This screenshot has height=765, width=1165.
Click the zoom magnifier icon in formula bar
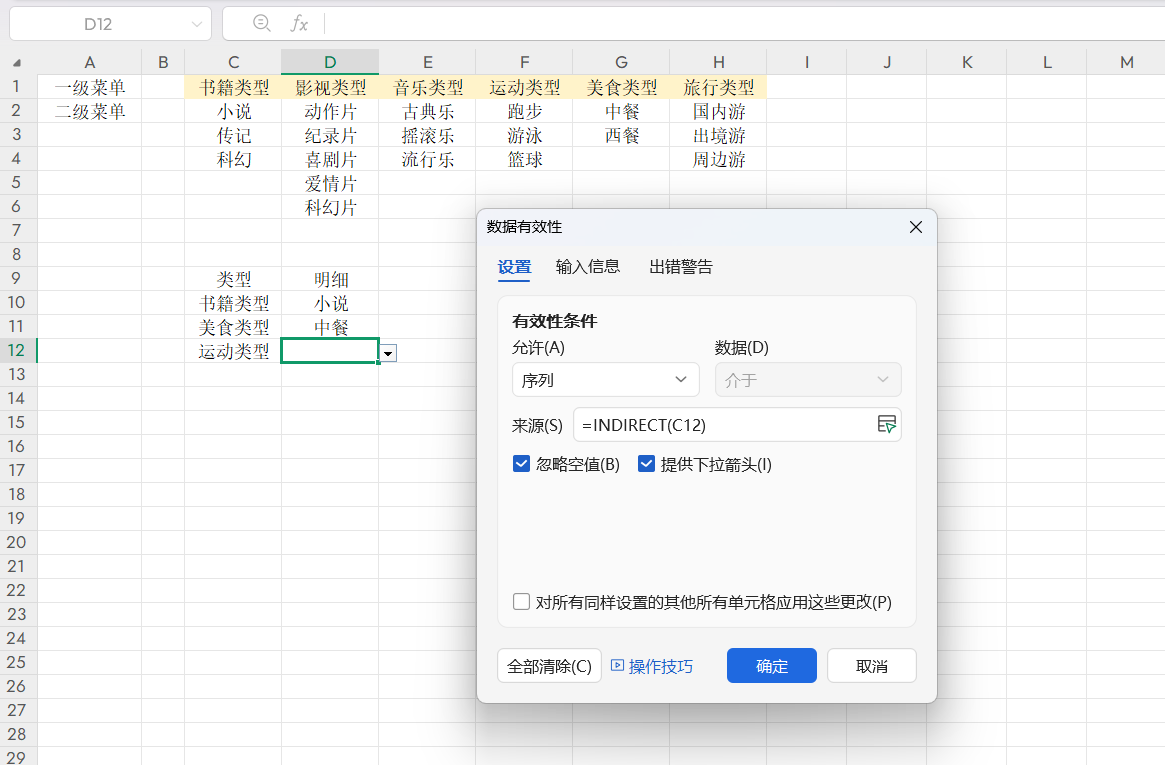click(x=262, y=23)
